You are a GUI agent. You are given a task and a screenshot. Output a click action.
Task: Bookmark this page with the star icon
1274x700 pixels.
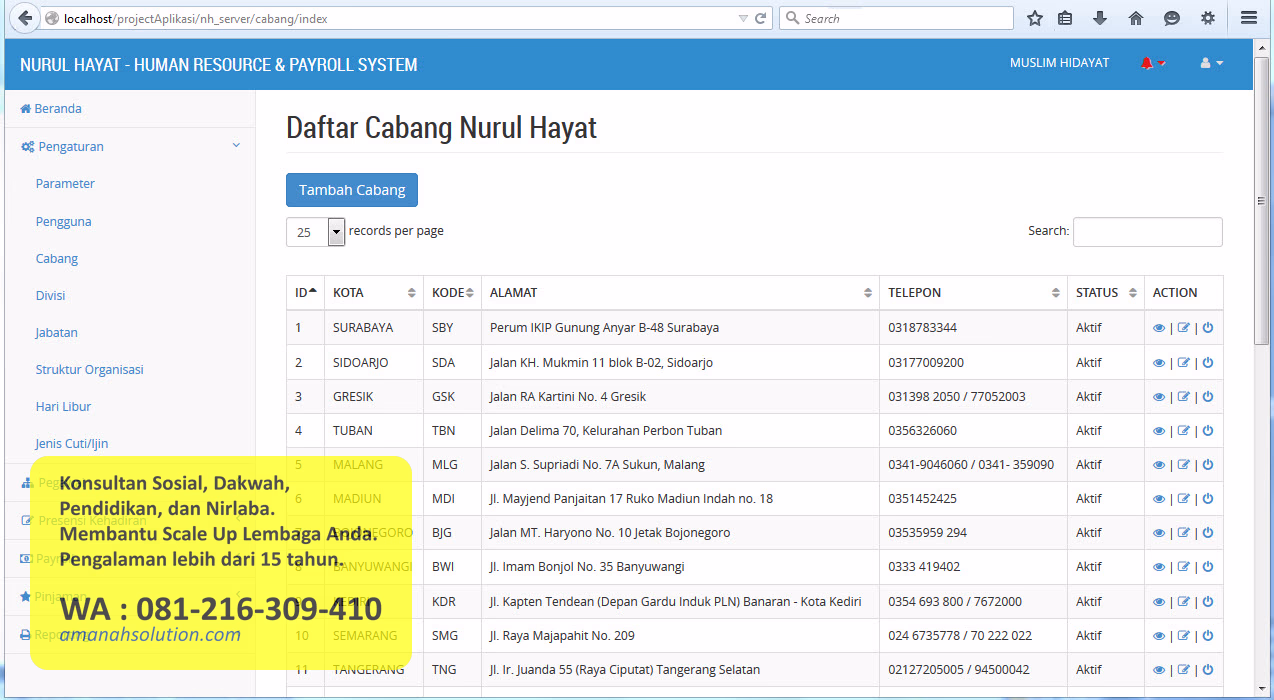1035,18
